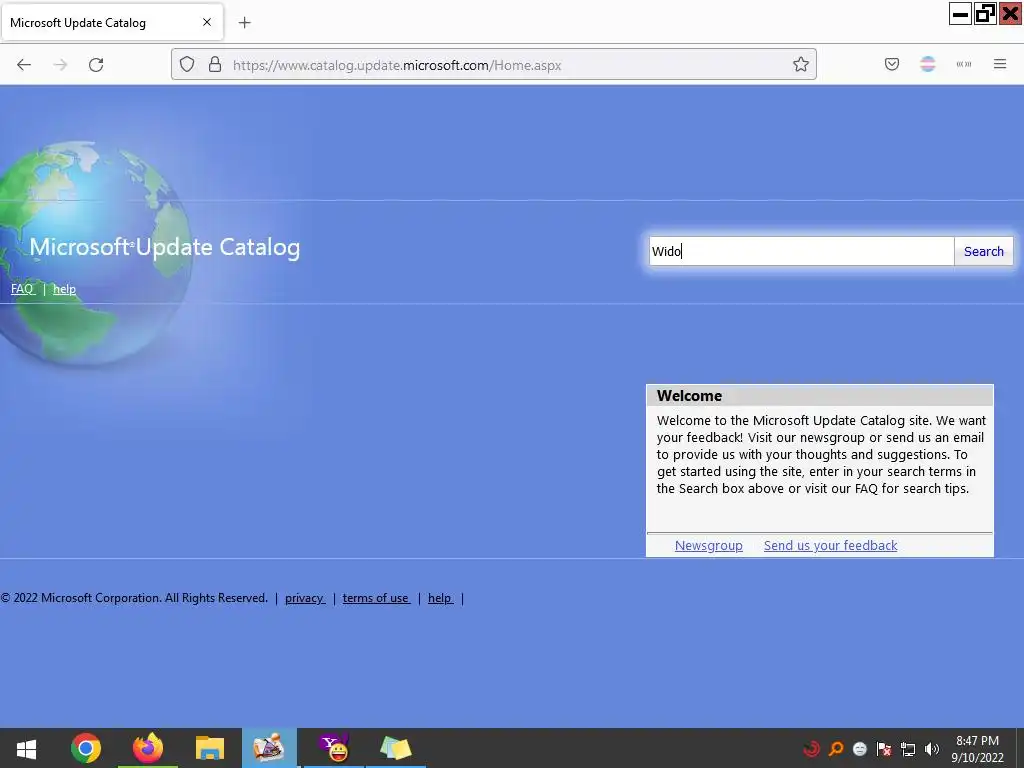1024x768 pixels.
Task: Click Send us your feedback link
Action: (x=830, y=545)
